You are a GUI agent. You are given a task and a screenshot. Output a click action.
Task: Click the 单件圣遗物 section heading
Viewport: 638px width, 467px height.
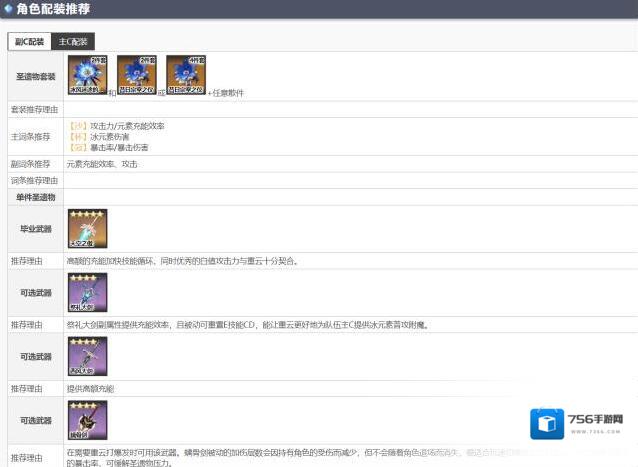35,198
